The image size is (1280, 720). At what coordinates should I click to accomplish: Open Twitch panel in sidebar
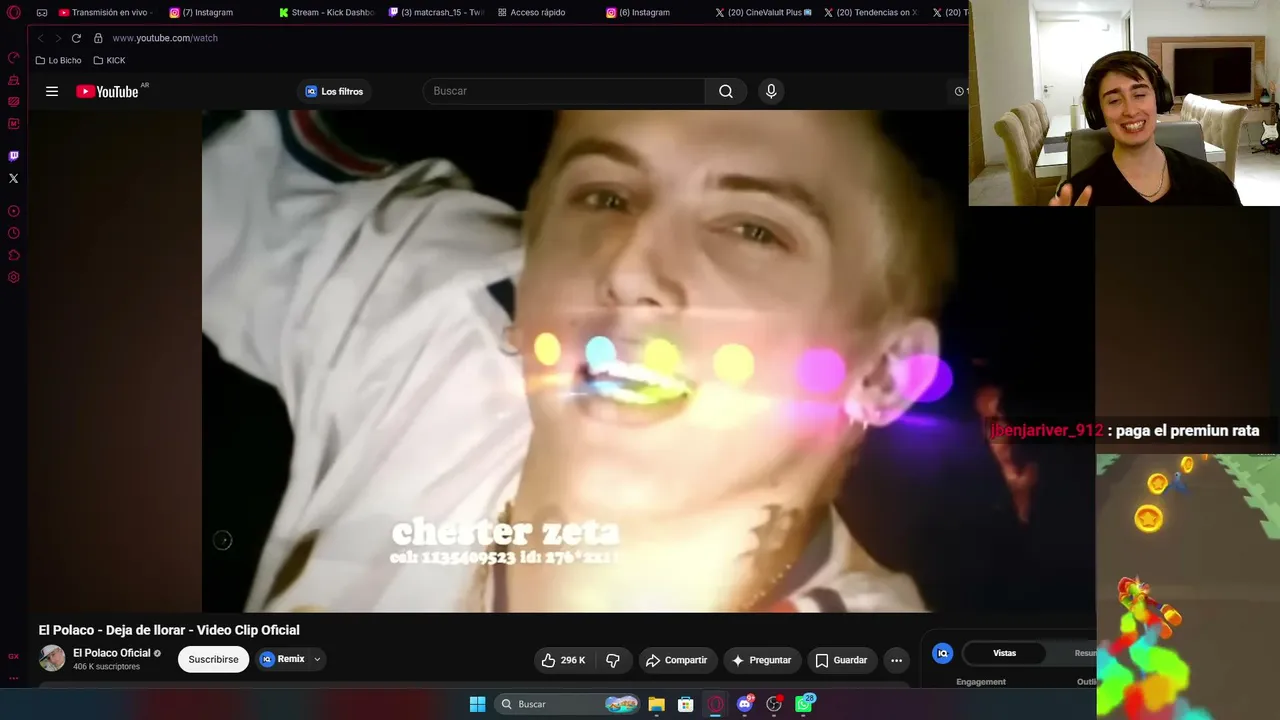pos(14,156)
